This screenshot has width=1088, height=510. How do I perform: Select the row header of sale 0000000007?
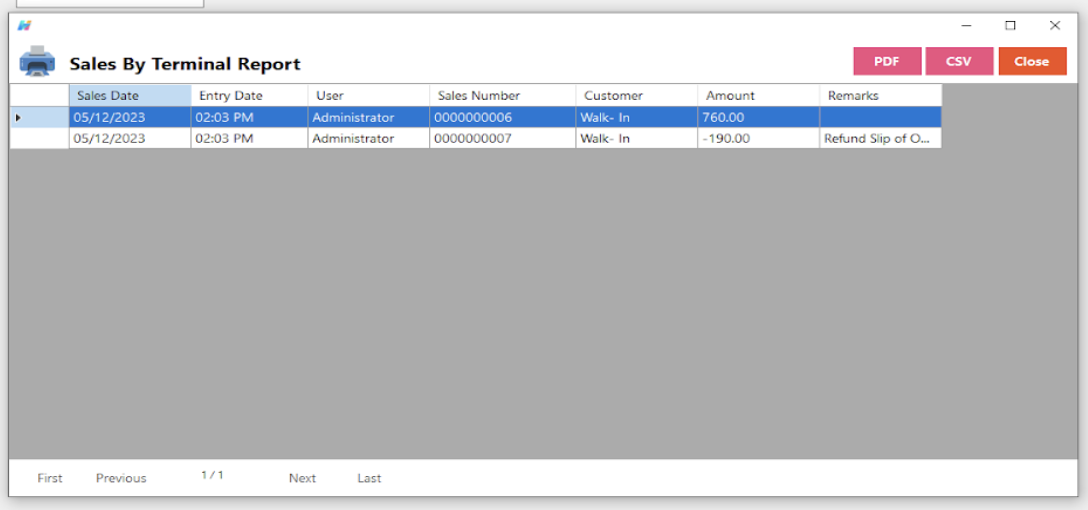39,138
